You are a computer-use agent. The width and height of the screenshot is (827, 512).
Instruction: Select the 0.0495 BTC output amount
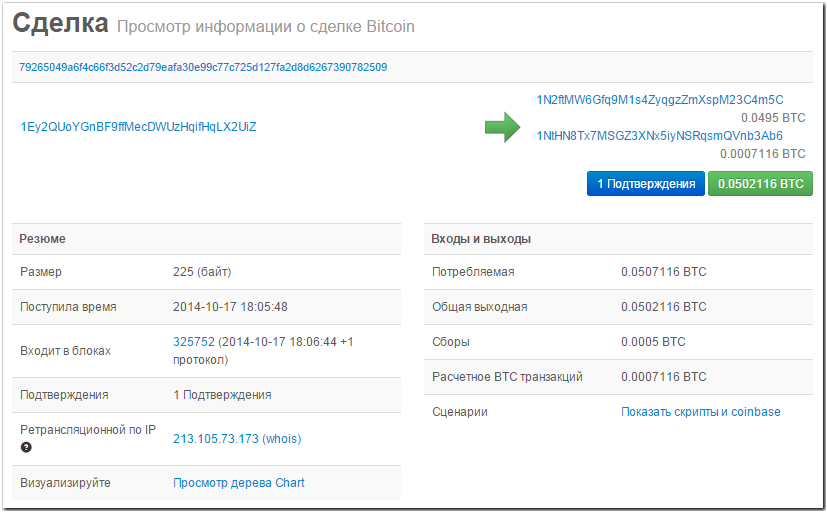[773, 118]
